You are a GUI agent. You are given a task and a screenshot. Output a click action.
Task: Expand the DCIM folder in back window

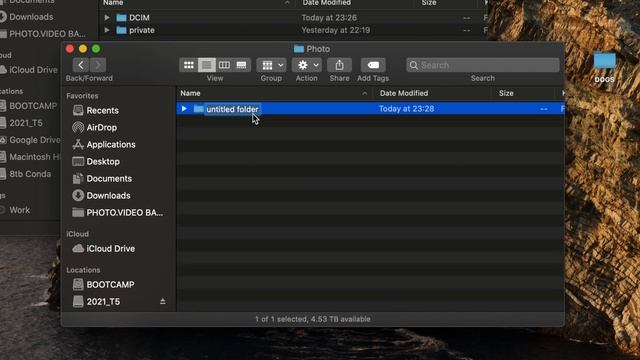click(107, 18)
